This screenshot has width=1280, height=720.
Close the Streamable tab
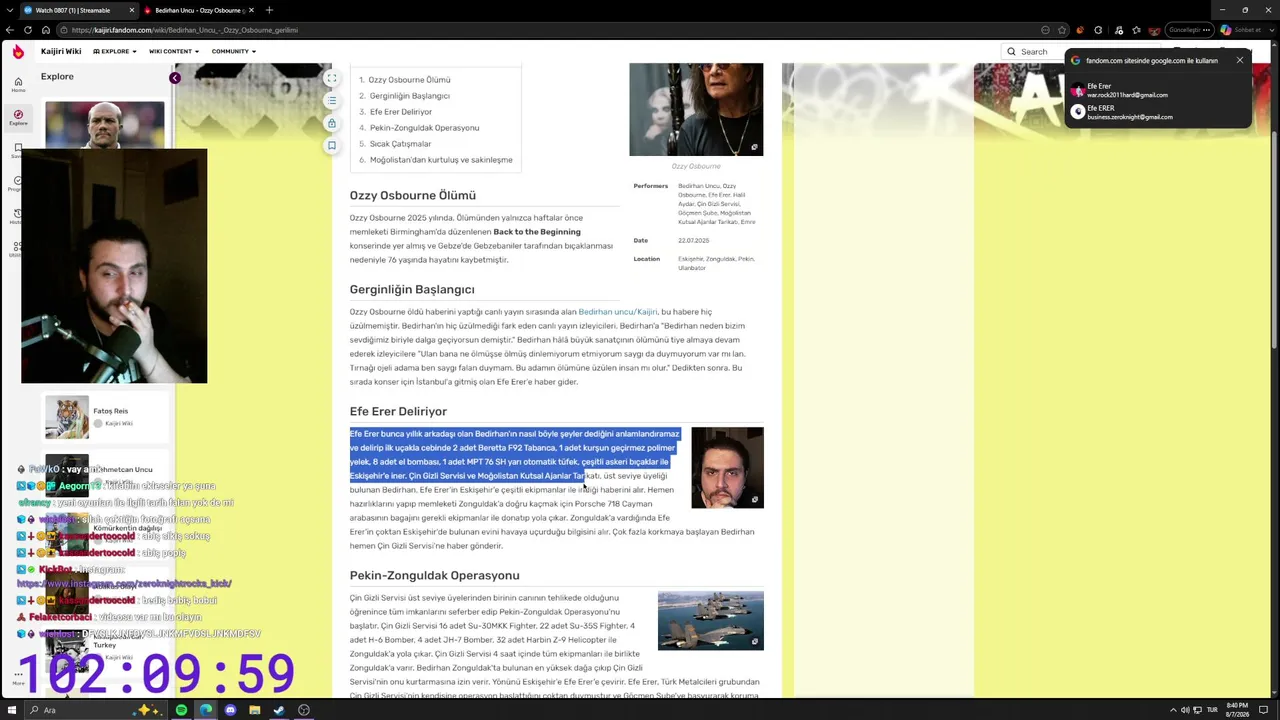(x=131, y=10)
